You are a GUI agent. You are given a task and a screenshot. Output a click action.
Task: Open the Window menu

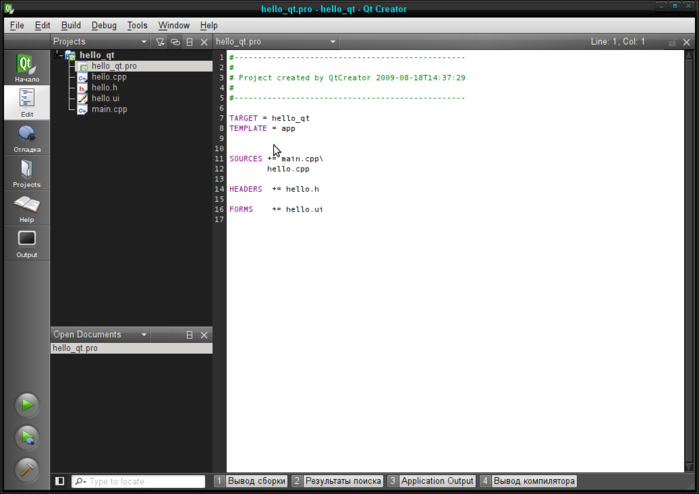pyautogui.click(x=174, y=25)
